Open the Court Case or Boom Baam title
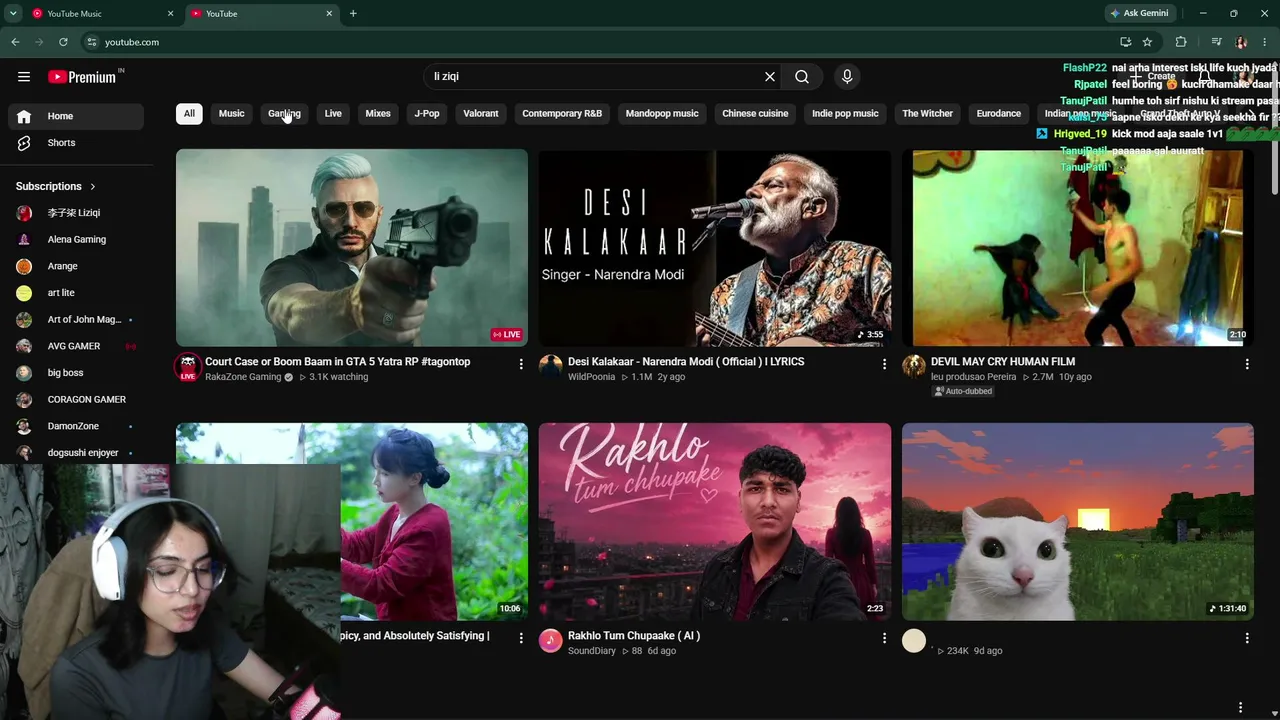 (337, 362)
